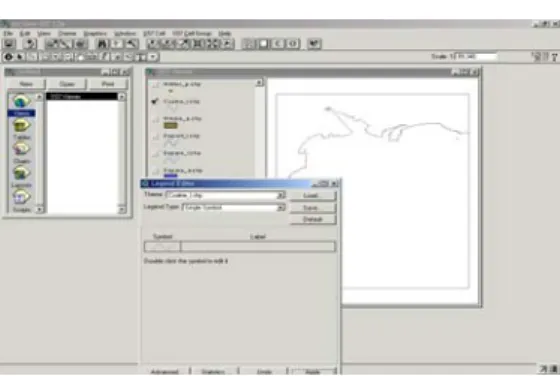Click Print in the project window

[x=108, y=84]
